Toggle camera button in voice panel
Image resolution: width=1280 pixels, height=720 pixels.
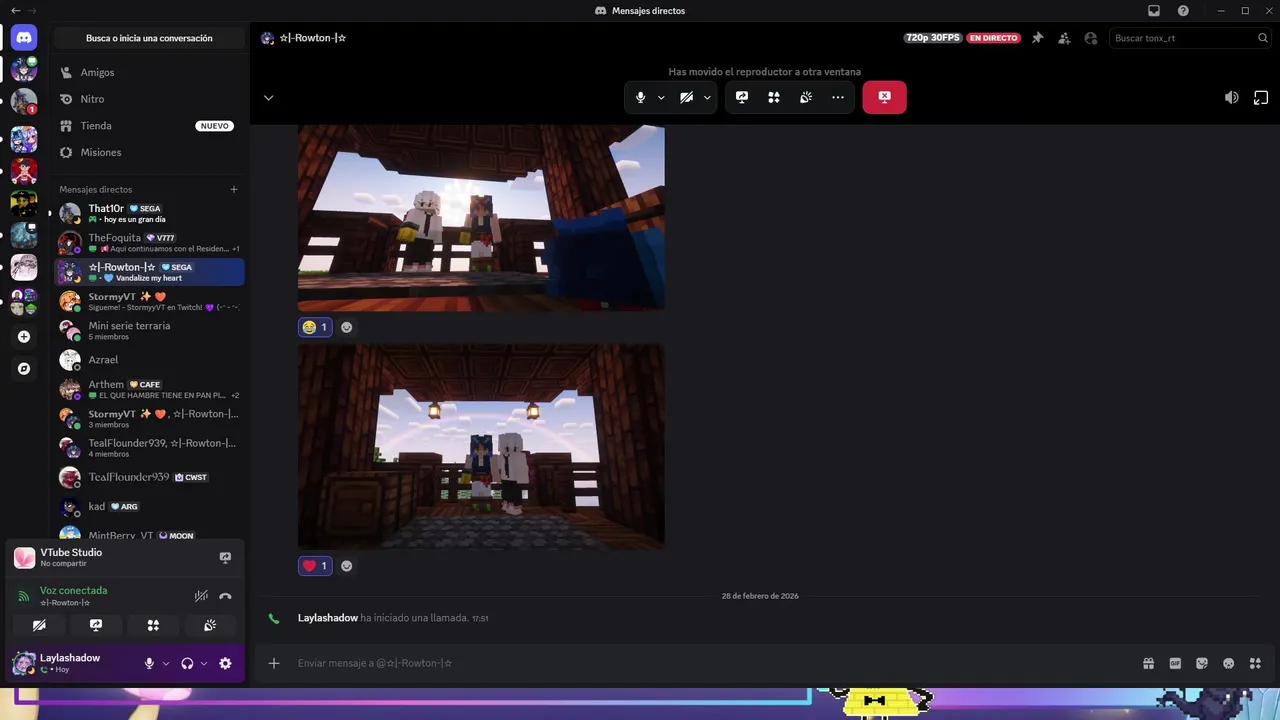tap(39, 625)
